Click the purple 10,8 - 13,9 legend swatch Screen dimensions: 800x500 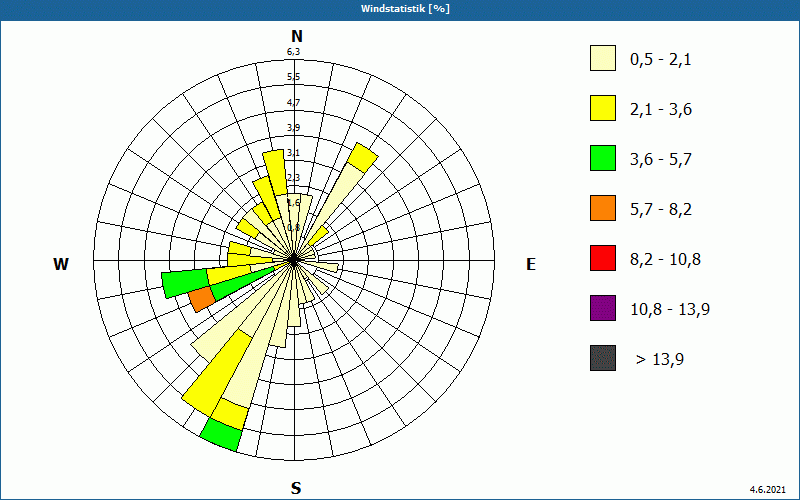(603, 308)
